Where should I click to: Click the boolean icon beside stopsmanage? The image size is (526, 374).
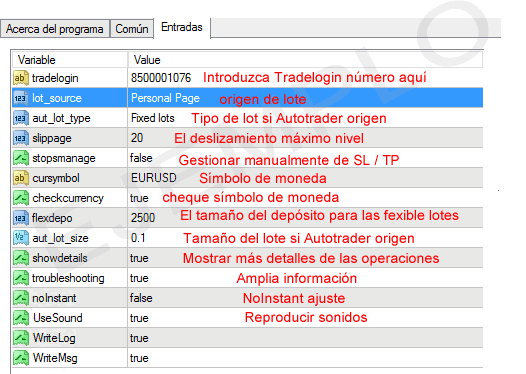click(x=21, y=158)
